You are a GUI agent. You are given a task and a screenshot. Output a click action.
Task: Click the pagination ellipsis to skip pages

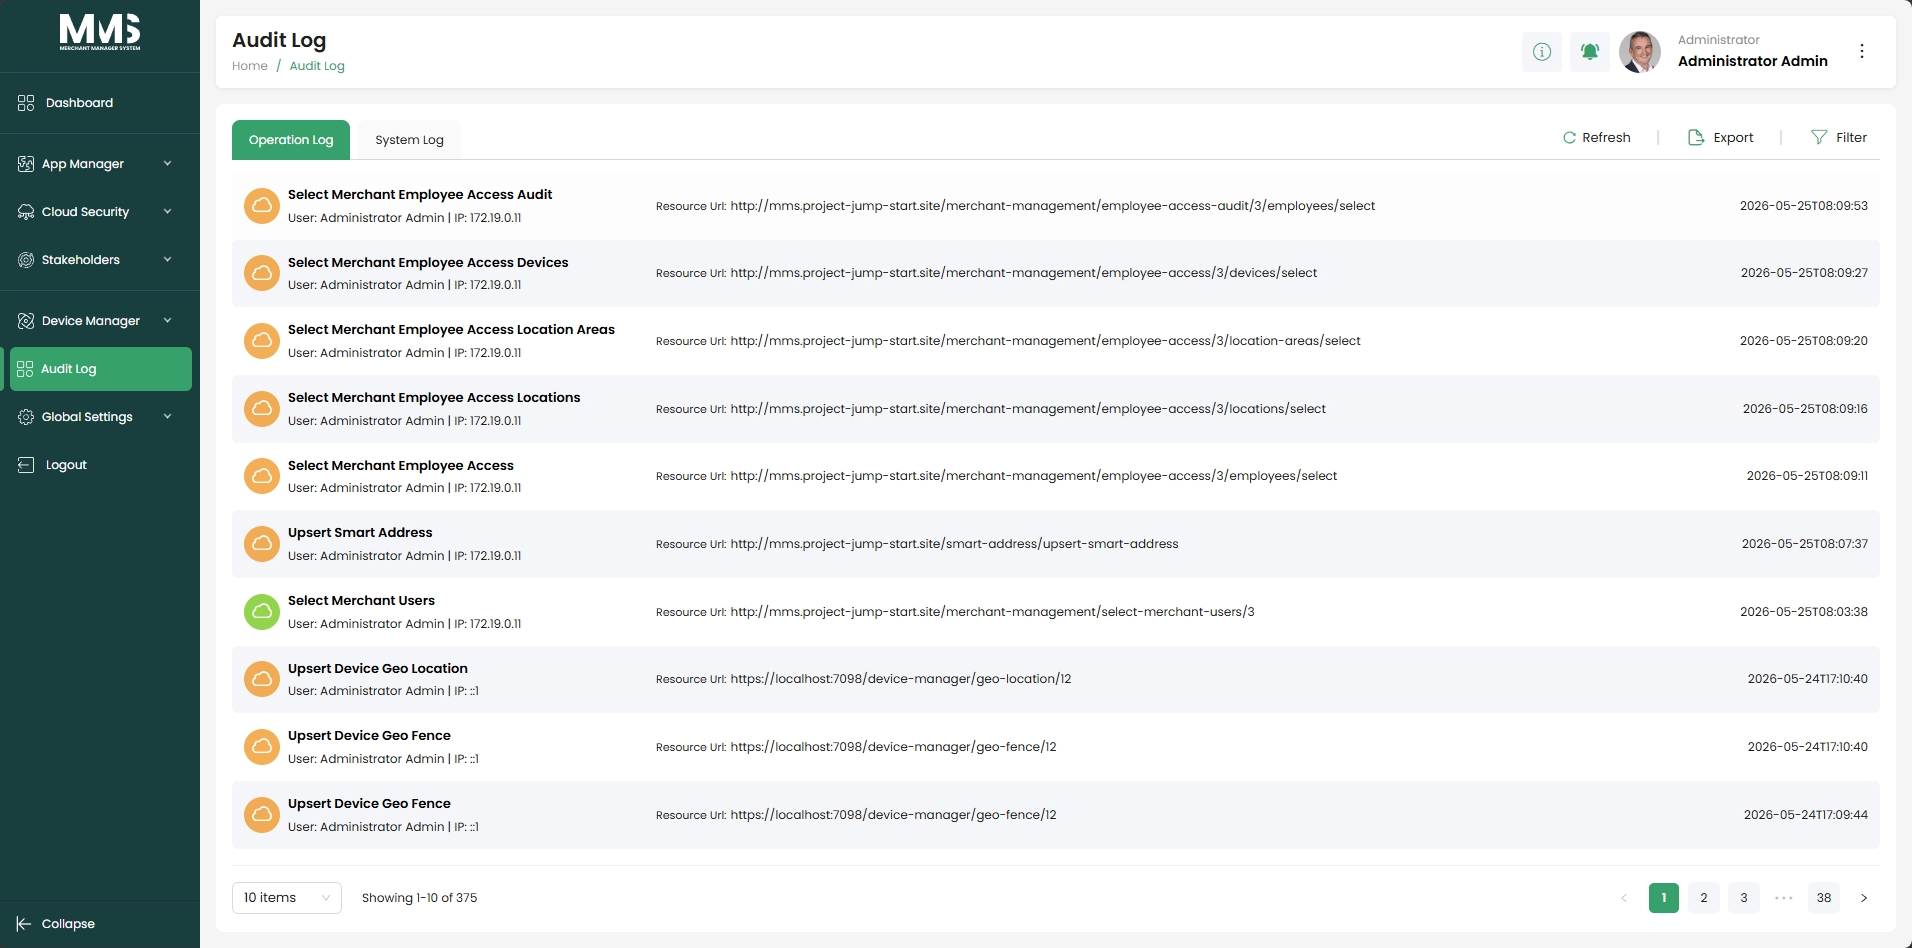1784,898
